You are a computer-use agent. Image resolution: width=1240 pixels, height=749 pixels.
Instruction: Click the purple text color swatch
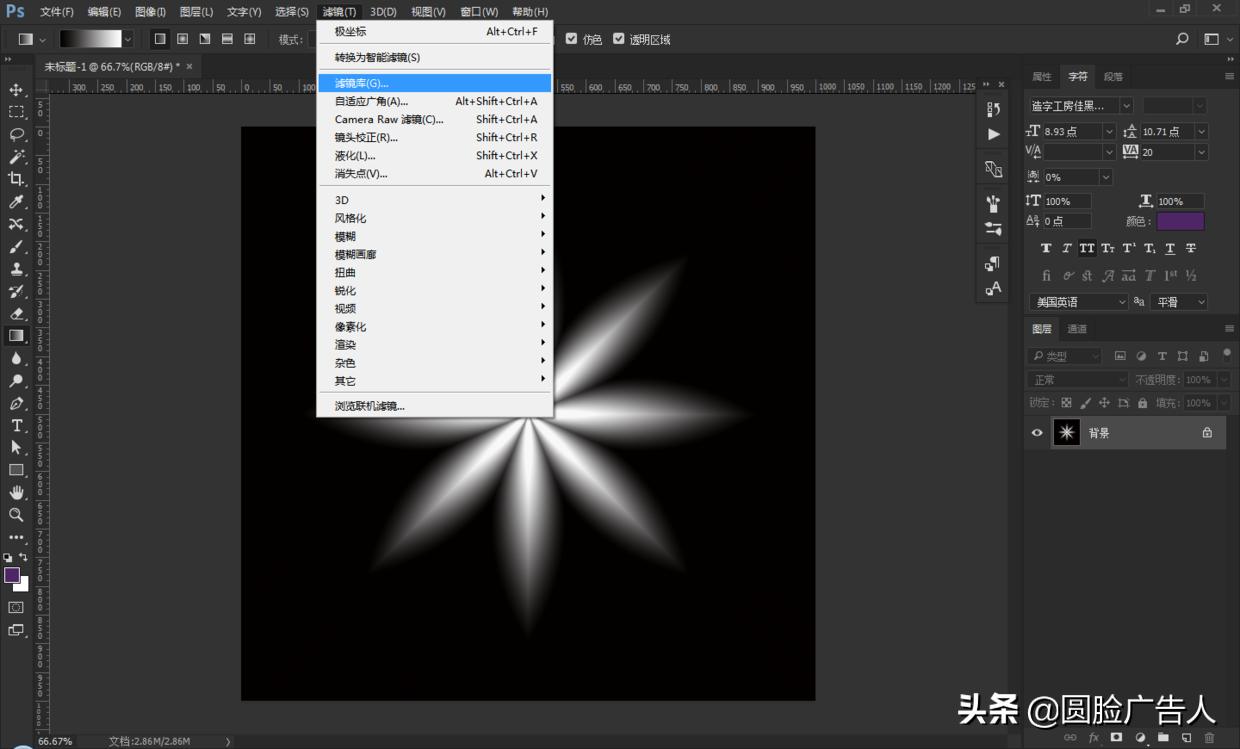click(1180, 221)
